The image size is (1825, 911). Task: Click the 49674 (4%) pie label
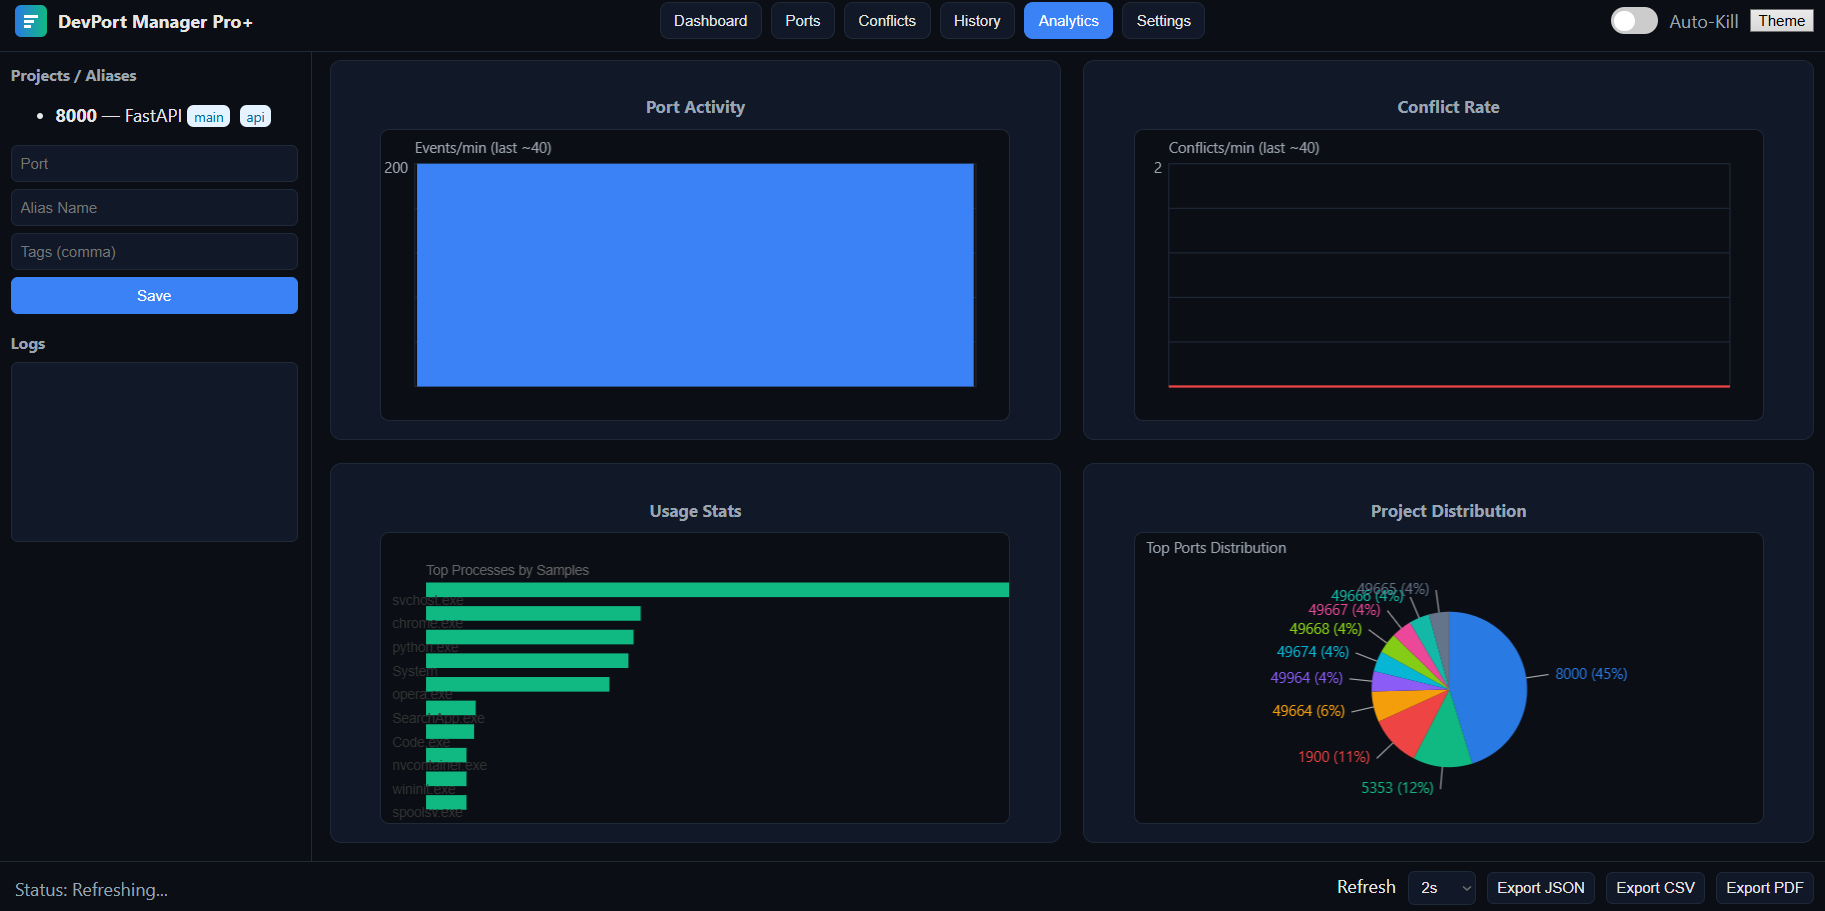(1313, 652)
